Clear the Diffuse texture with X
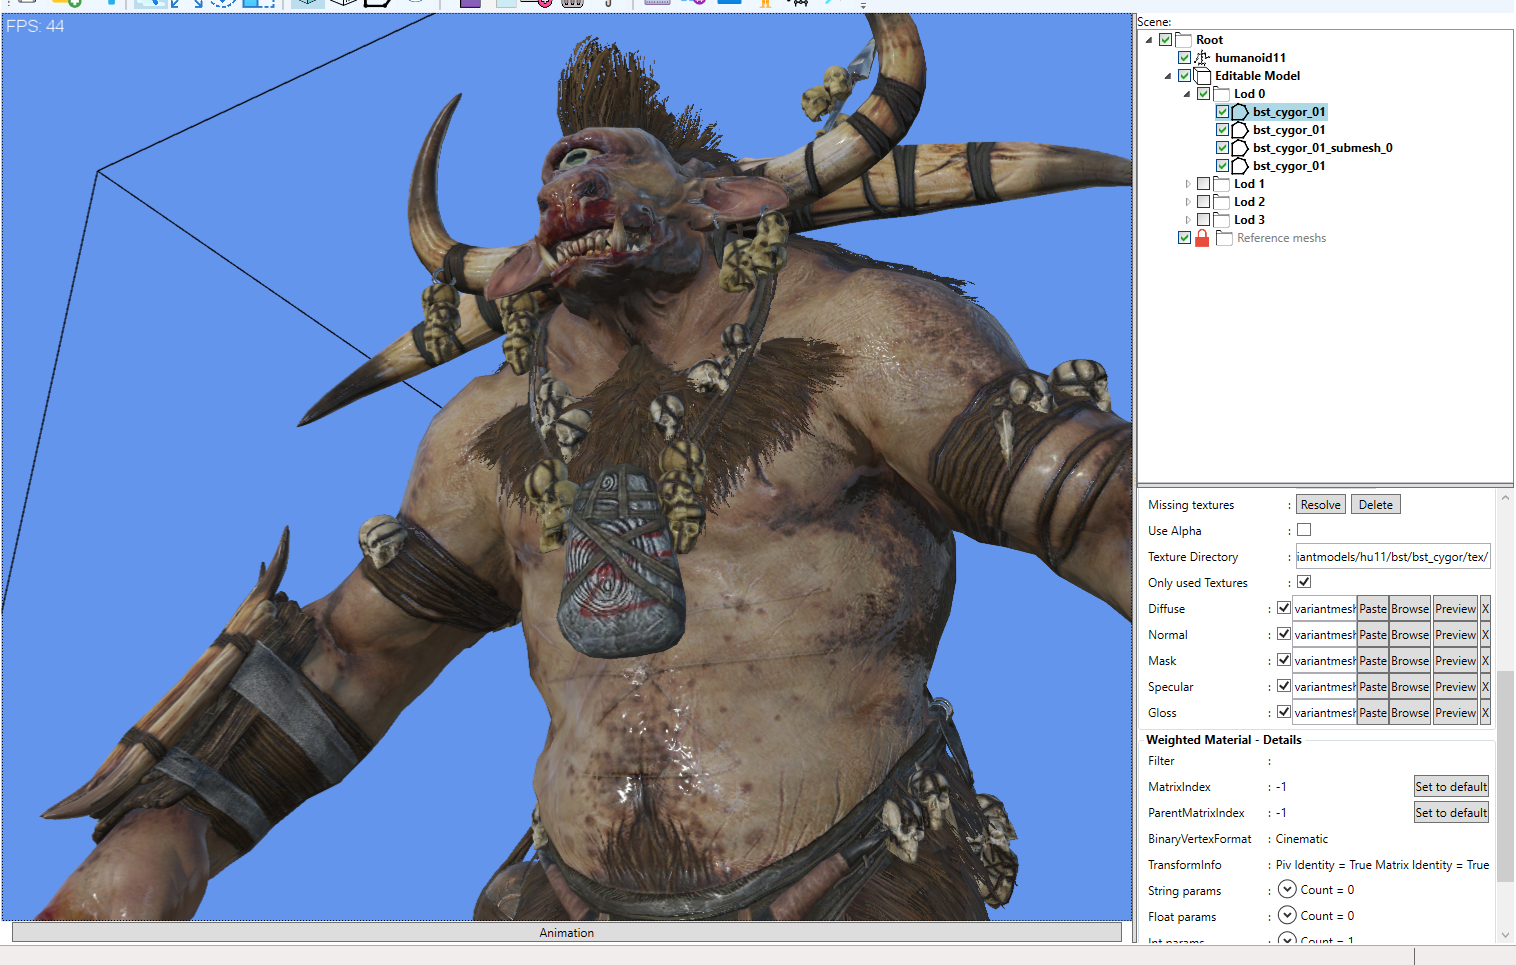This screenshot has height=965, width=1516. point(1485,609)
